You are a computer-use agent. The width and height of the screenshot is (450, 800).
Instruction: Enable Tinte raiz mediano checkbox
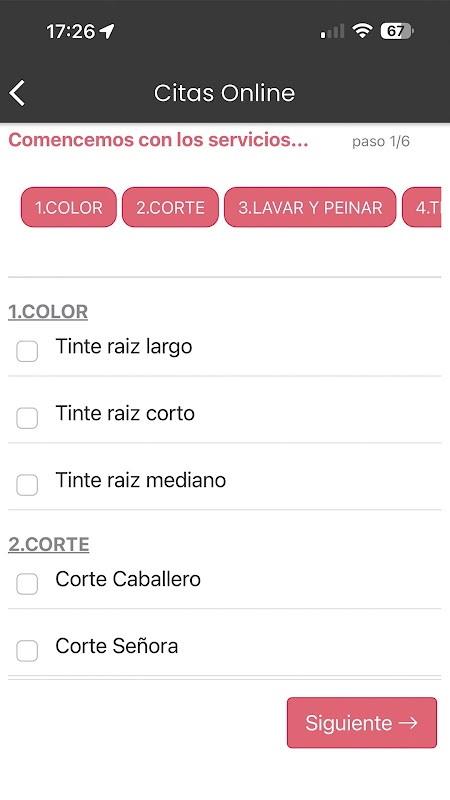[27, 485]
